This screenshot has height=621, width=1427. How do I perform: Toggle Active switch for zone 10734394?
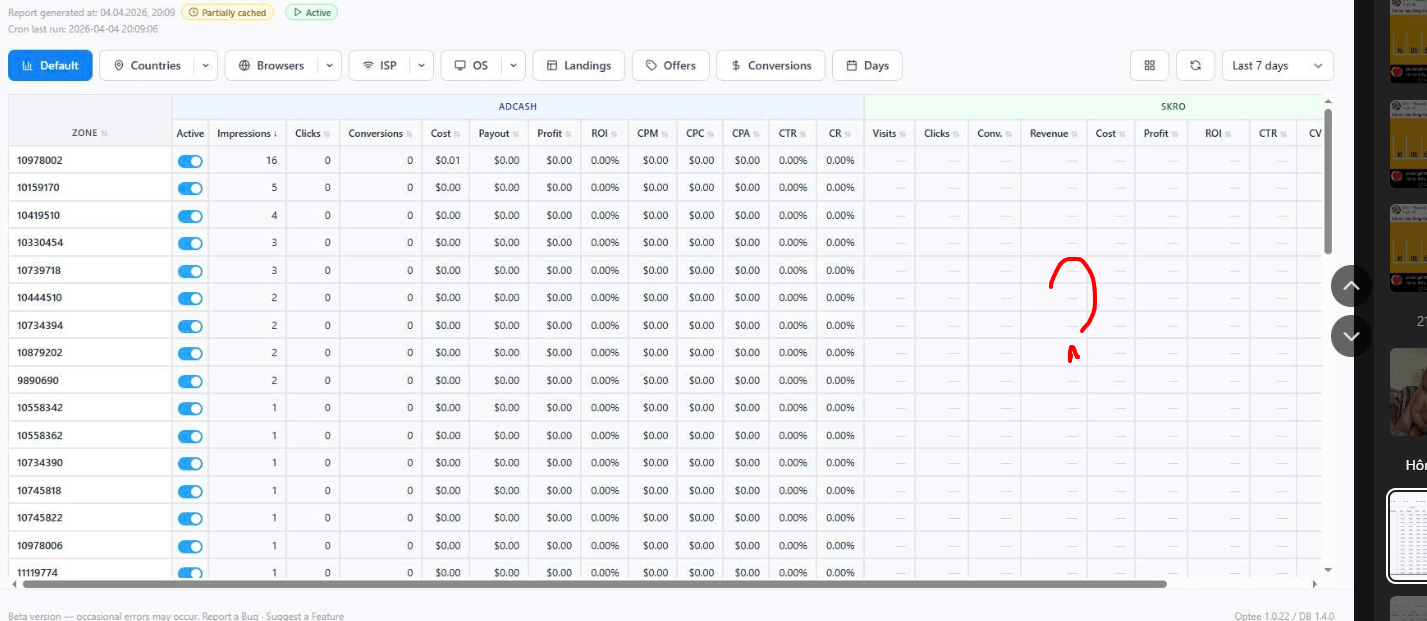[190, 326]
